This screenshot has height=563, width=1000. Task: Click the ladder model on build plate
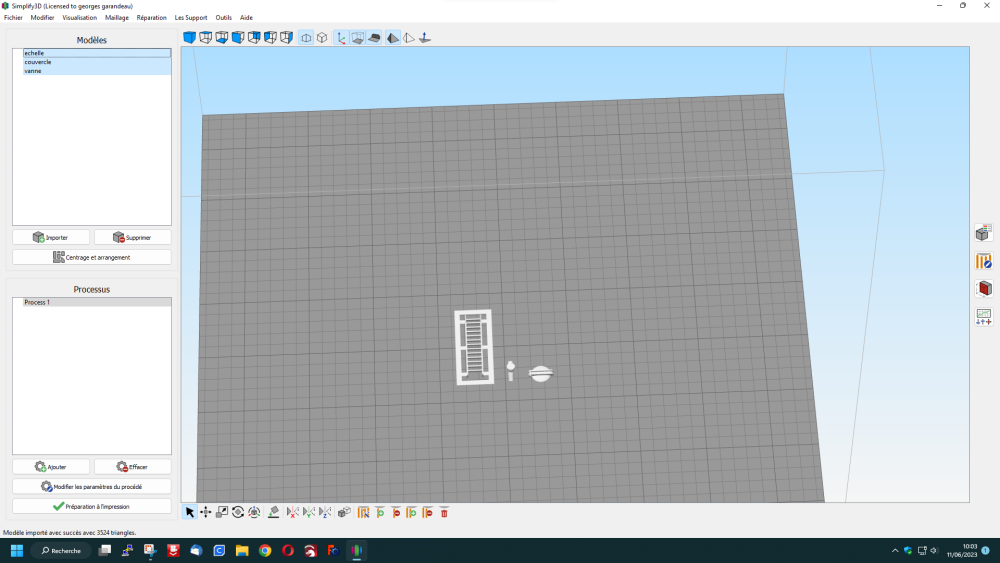[474, 347]
